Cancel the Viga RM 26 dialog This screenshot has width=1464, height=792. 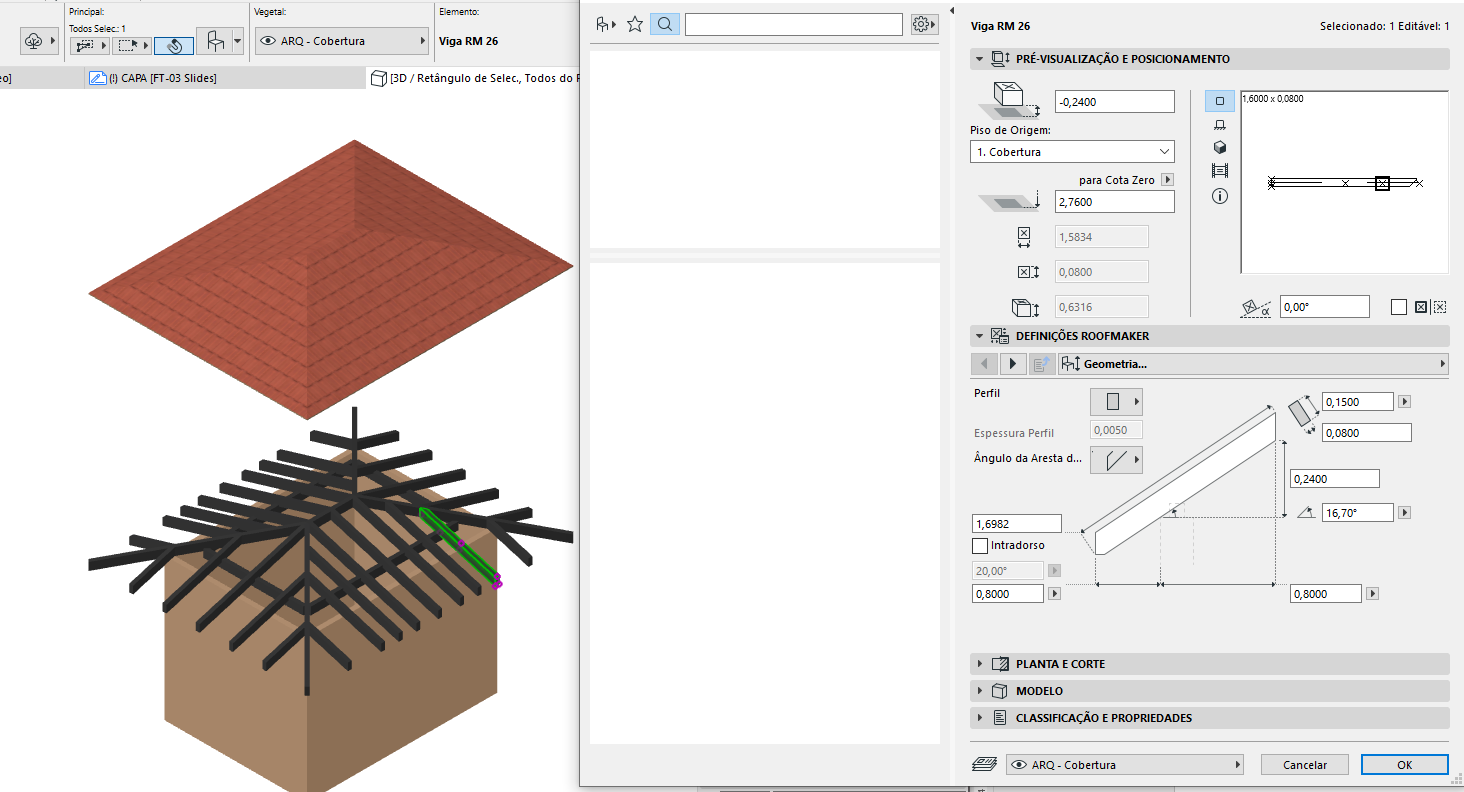(x=1304, y=764)
